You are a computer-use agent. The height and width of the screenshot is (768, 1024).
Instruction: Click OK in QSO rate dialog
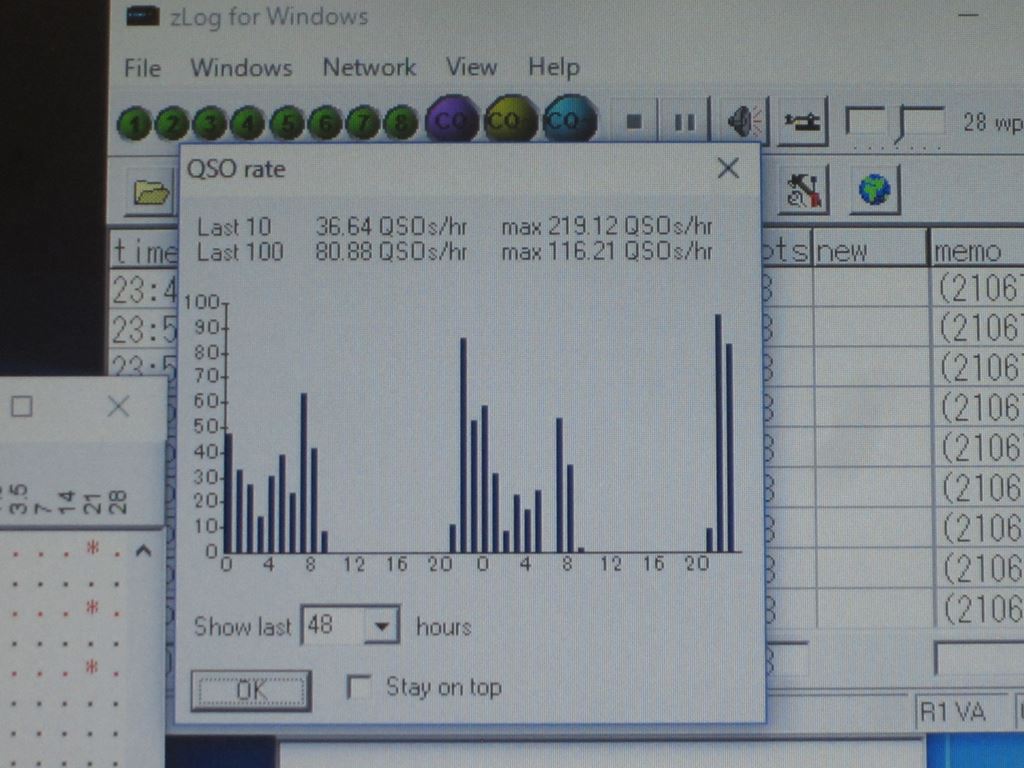[251, 690]
